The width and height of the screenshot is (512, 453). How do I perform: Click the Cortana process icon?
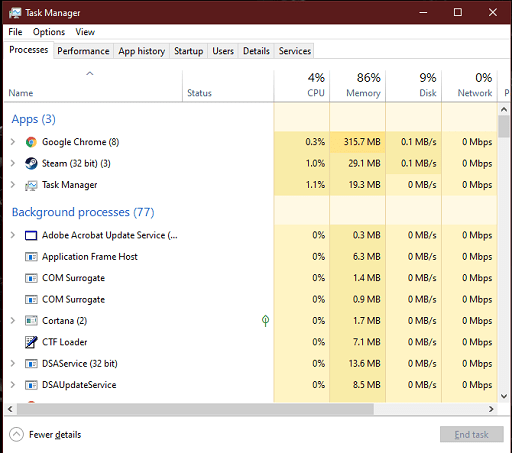tap(31, 321)
